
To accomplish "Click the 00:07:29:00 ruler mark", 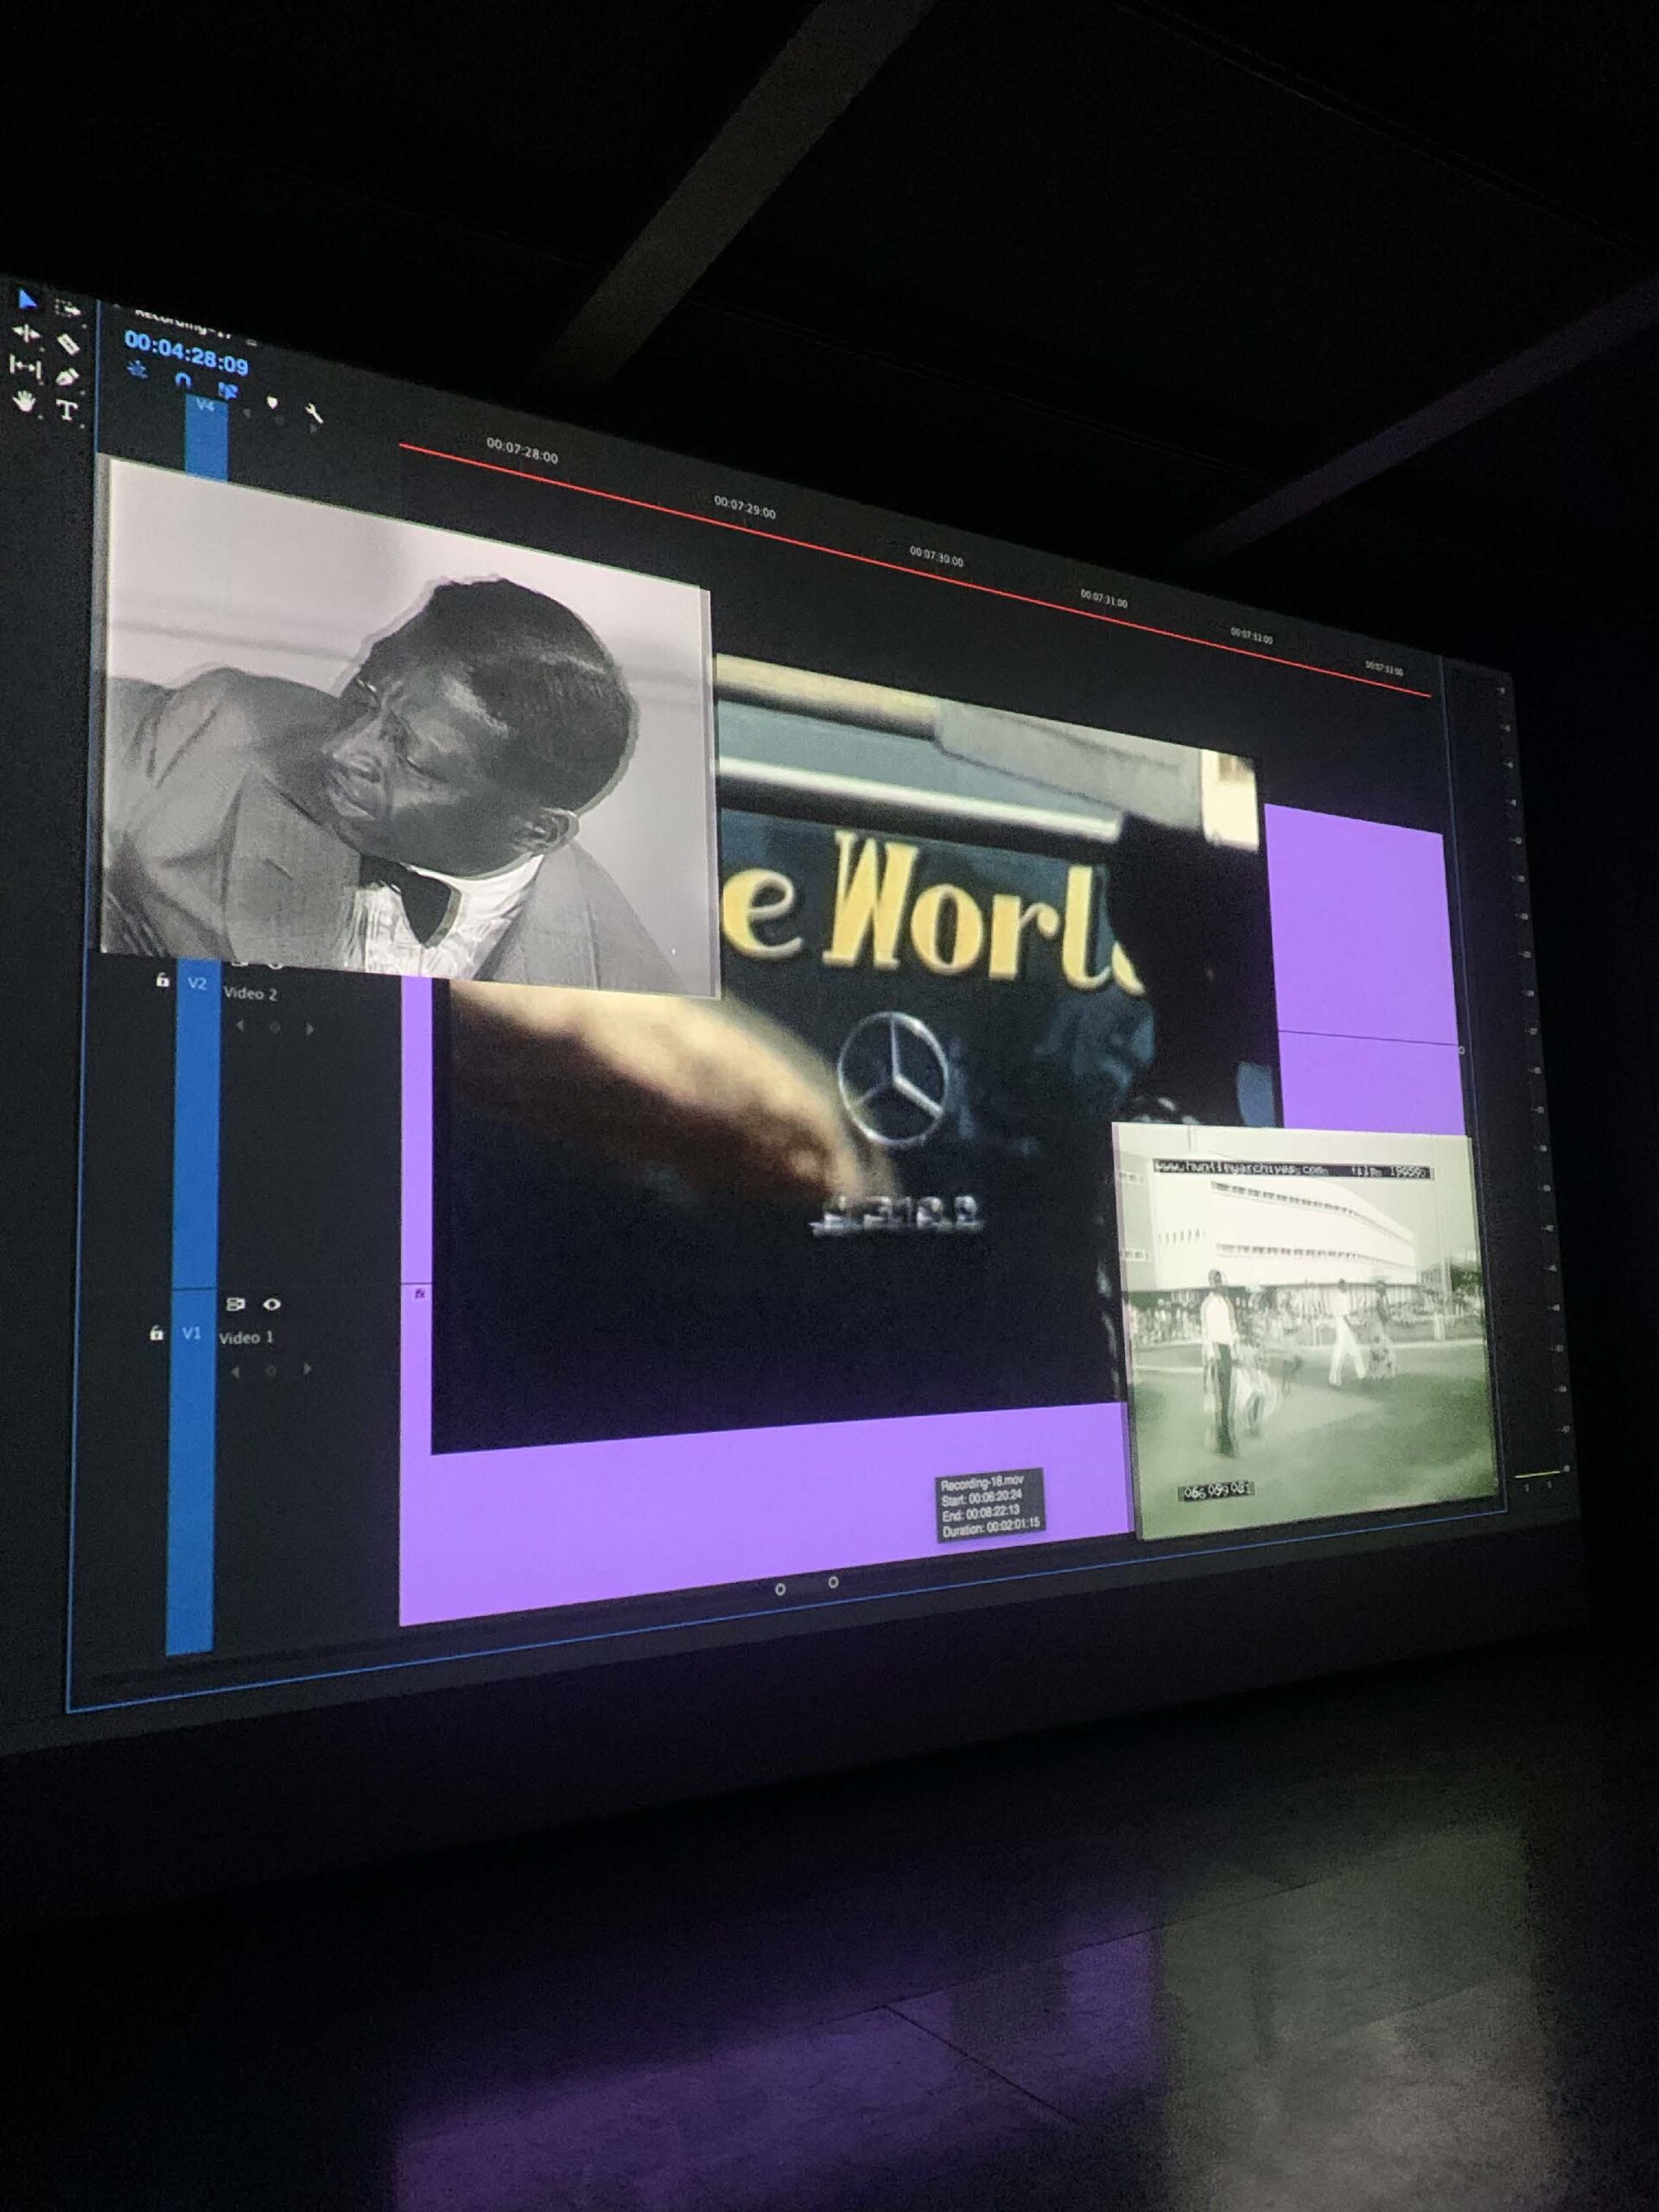I will (x=744, y=510).
